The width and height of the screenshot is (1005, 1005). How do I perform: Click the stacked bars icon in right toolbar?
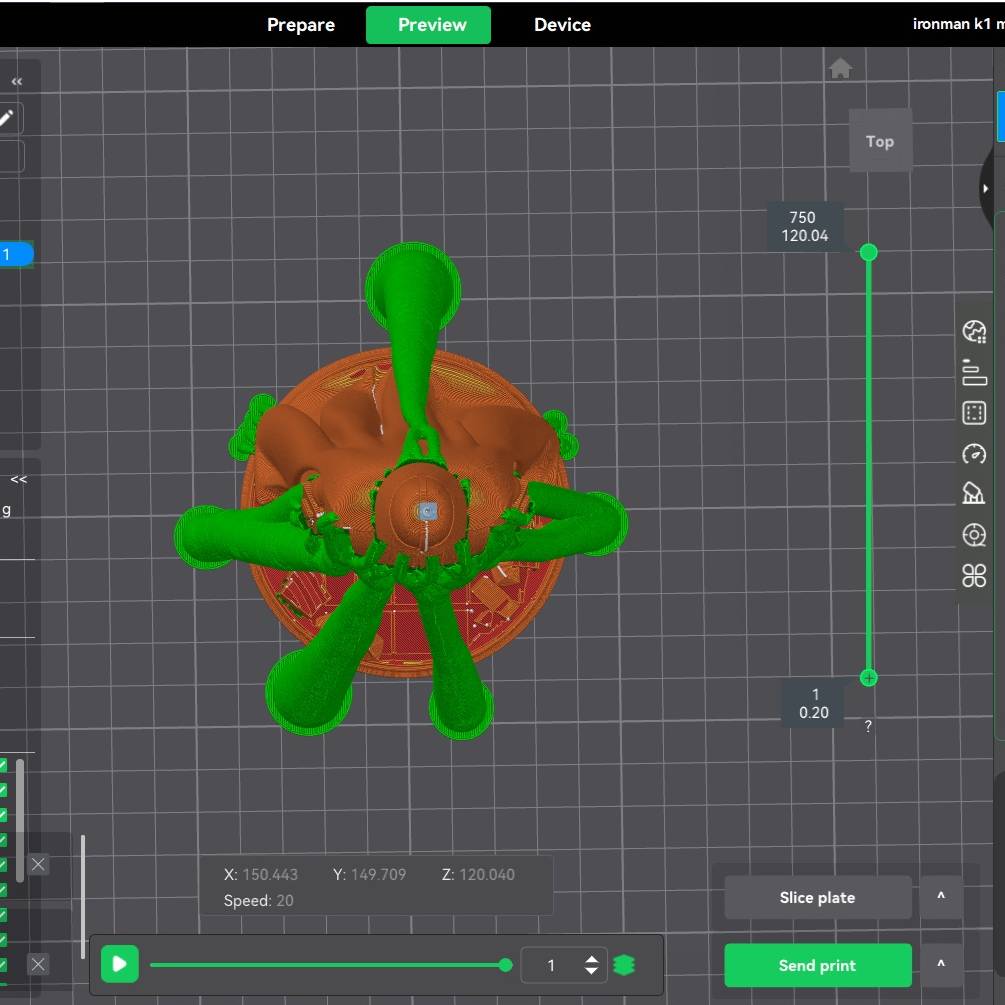point(974,372)
